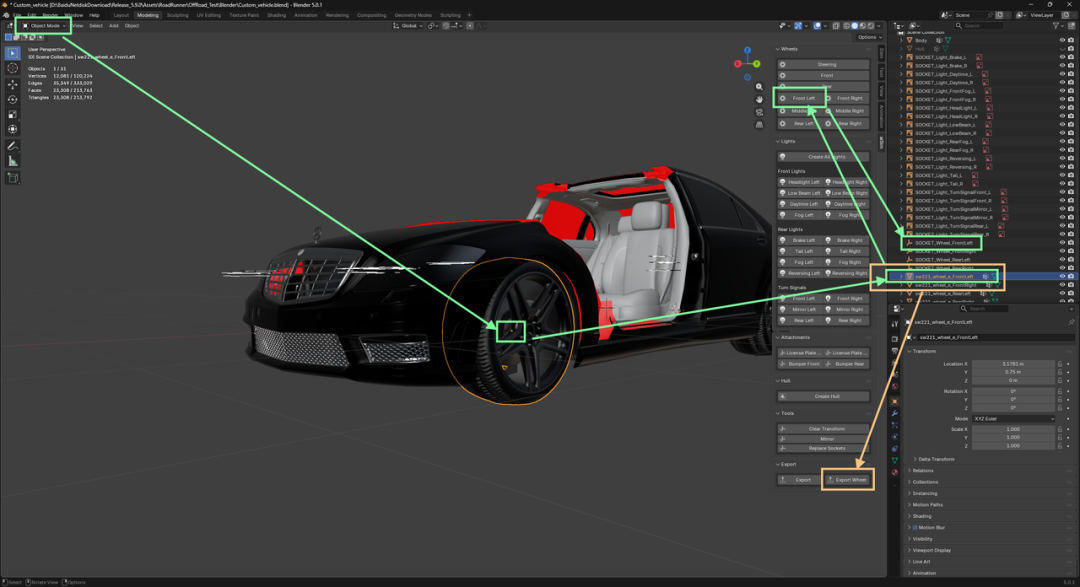Switch to the UV Editing workspace tab
This screenshot has height=587, width=1080.
209,15
